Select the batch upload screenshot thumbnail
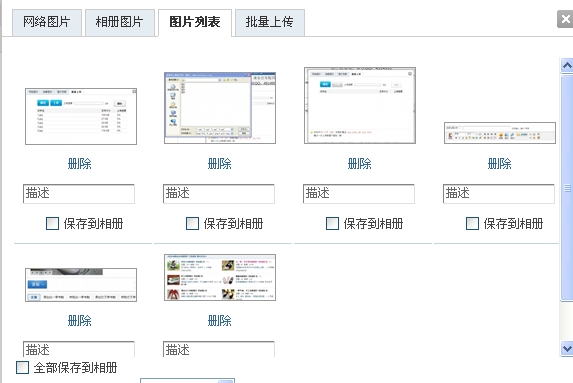The image size is (573, 383). pyautogui.click(x=81, y=116)
